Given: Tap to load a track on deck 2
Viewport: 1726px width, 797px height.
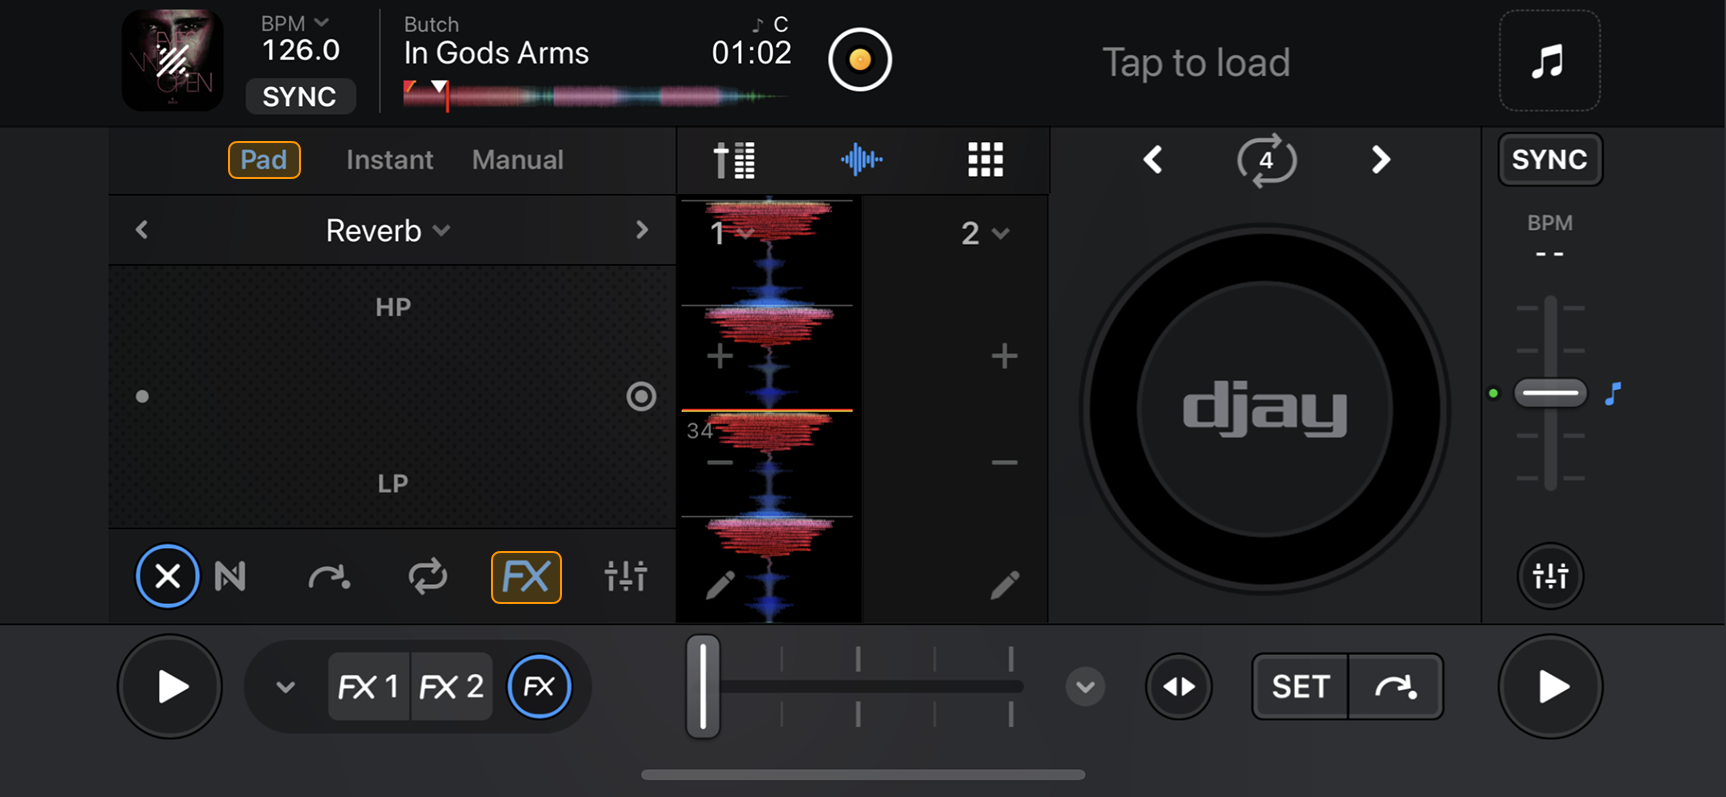Looking at the screenshot, I should pos(1196,62).
